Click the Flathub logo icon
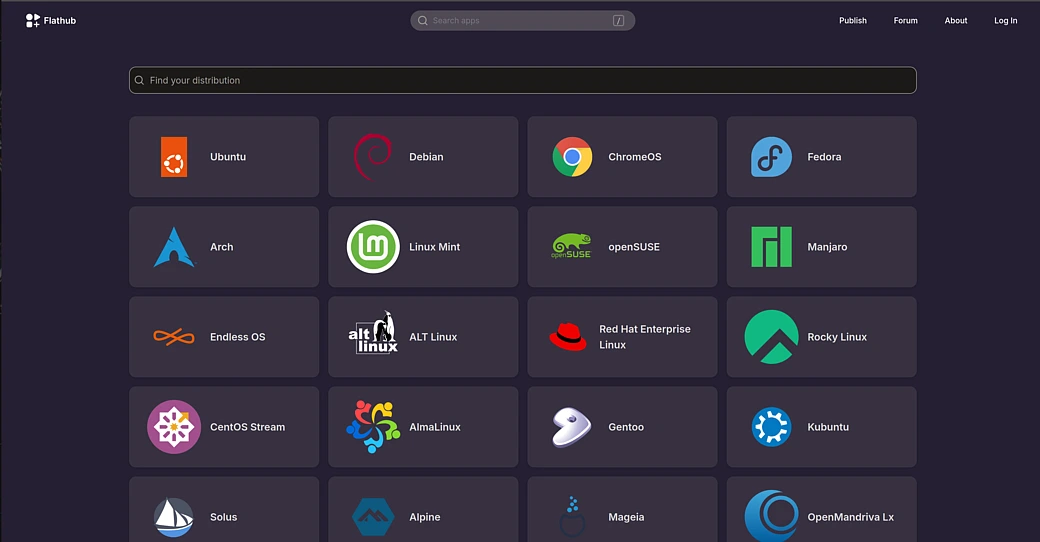Image resolution: width=1040 pixels, height=542 pixels. pyautogui.click(x=32, y=21)
